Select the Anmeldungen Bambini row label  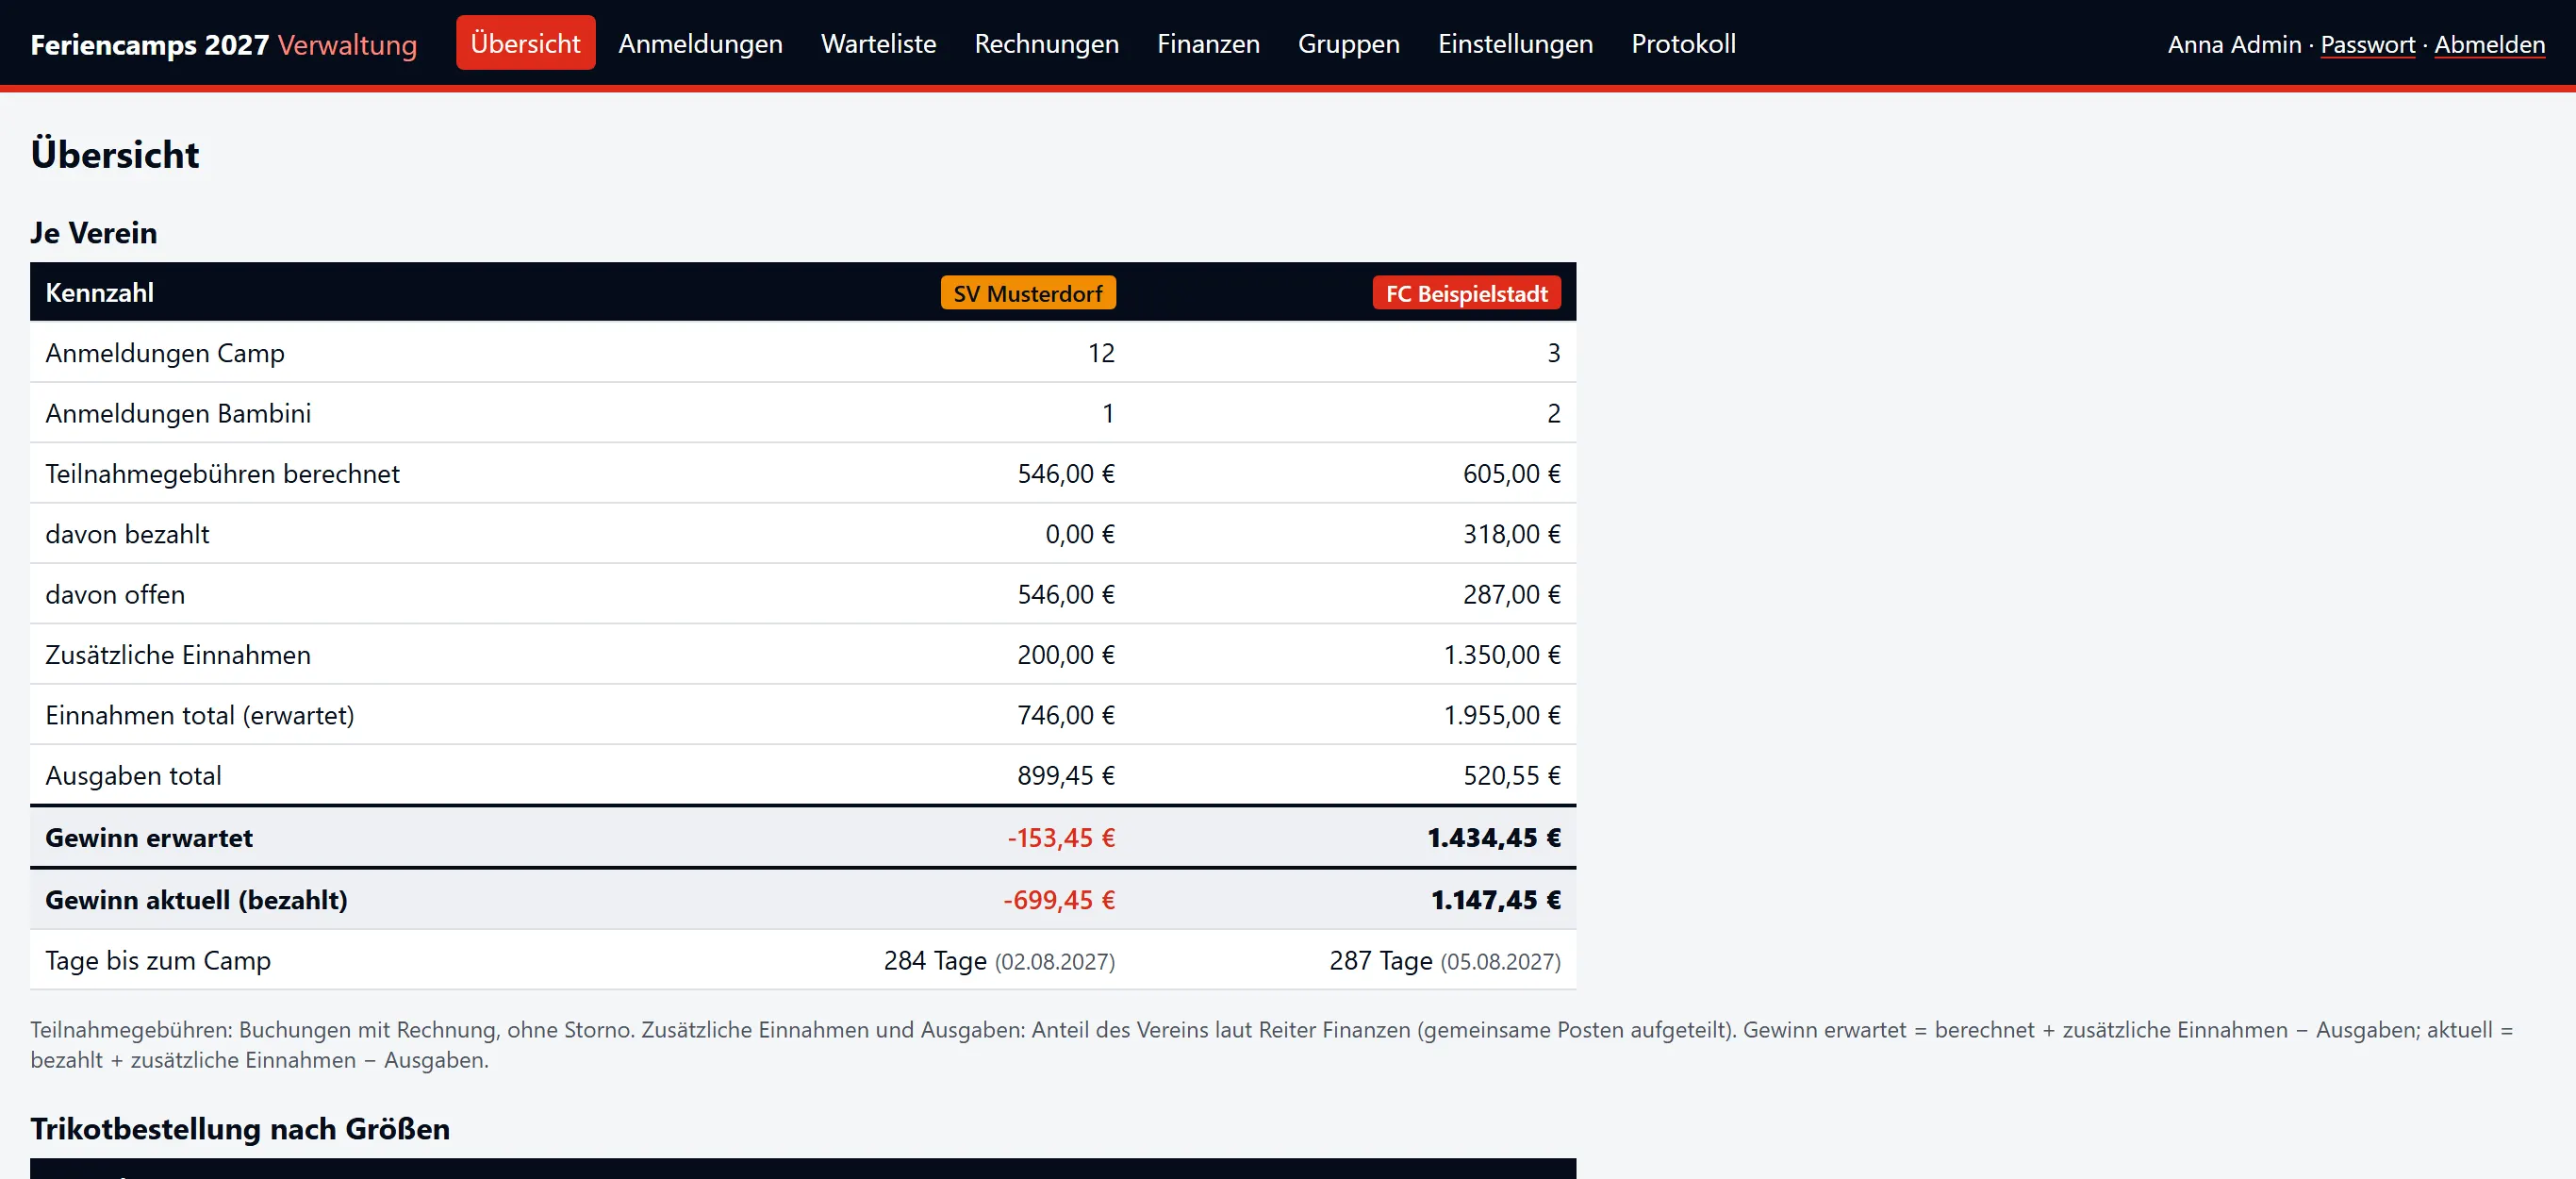(x=178, y=413)
